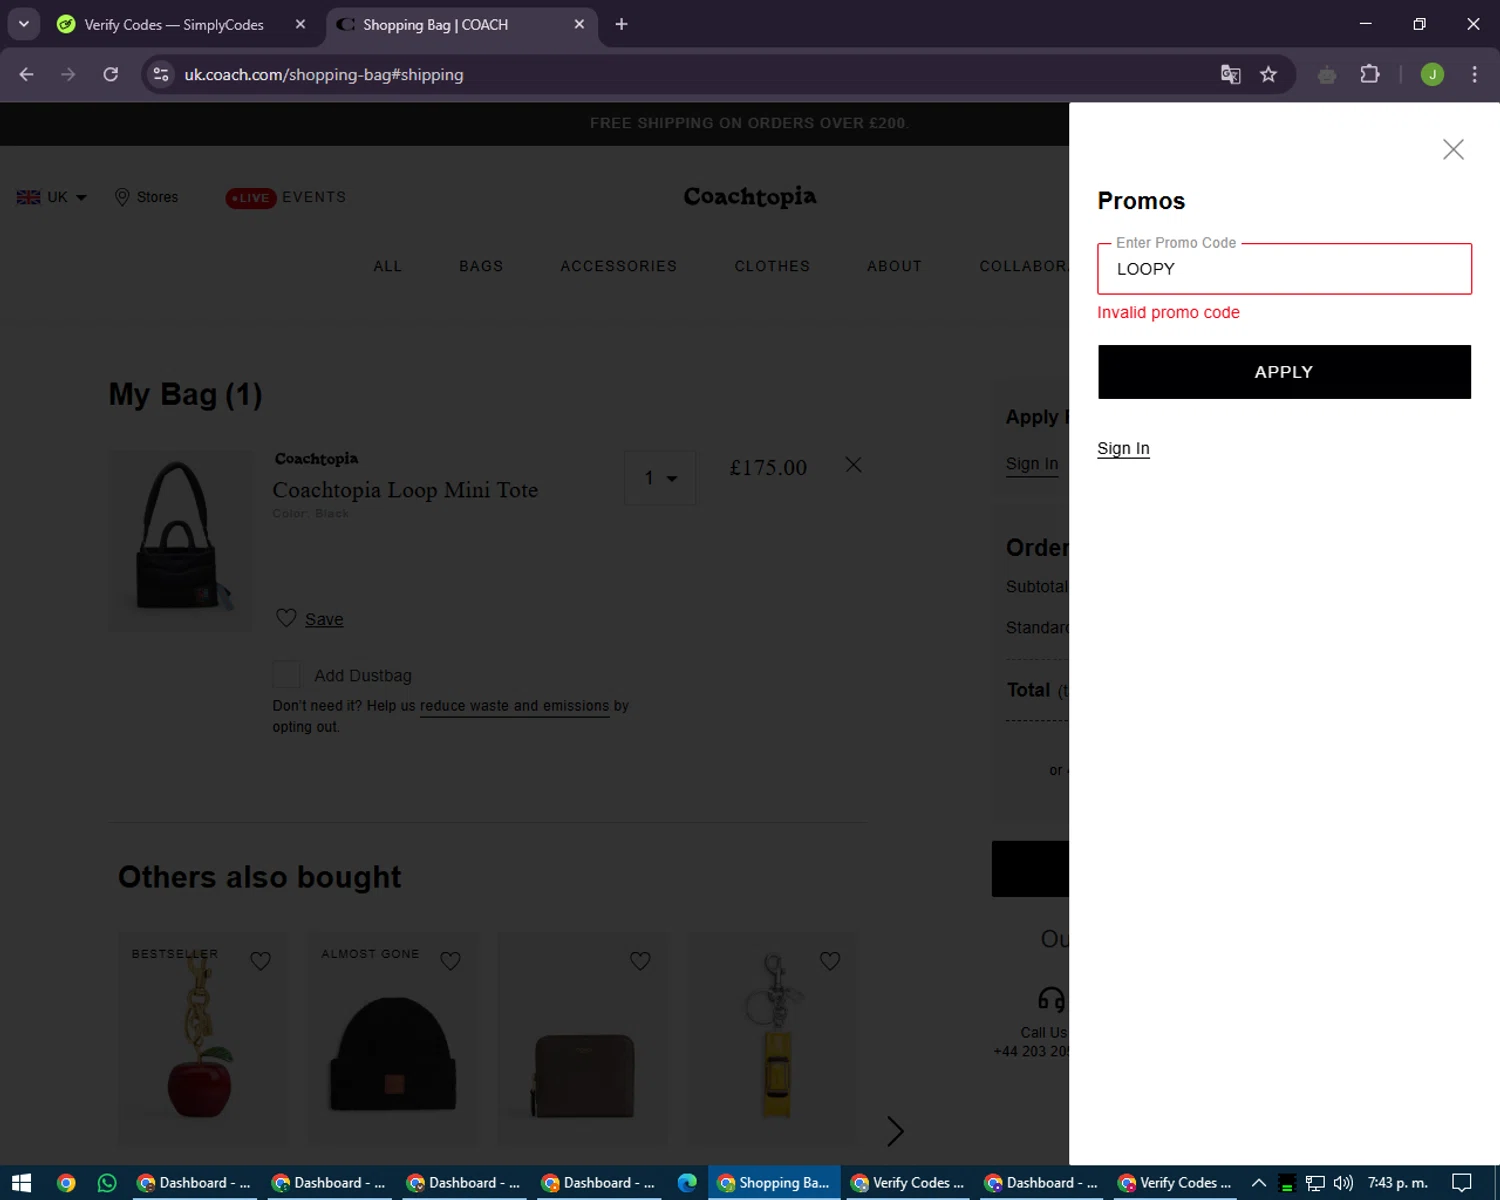Show next items in Others also bought carousel
This screenshot has width=1500, height=1200.
pyautogui.click(x=895, y=1131)
